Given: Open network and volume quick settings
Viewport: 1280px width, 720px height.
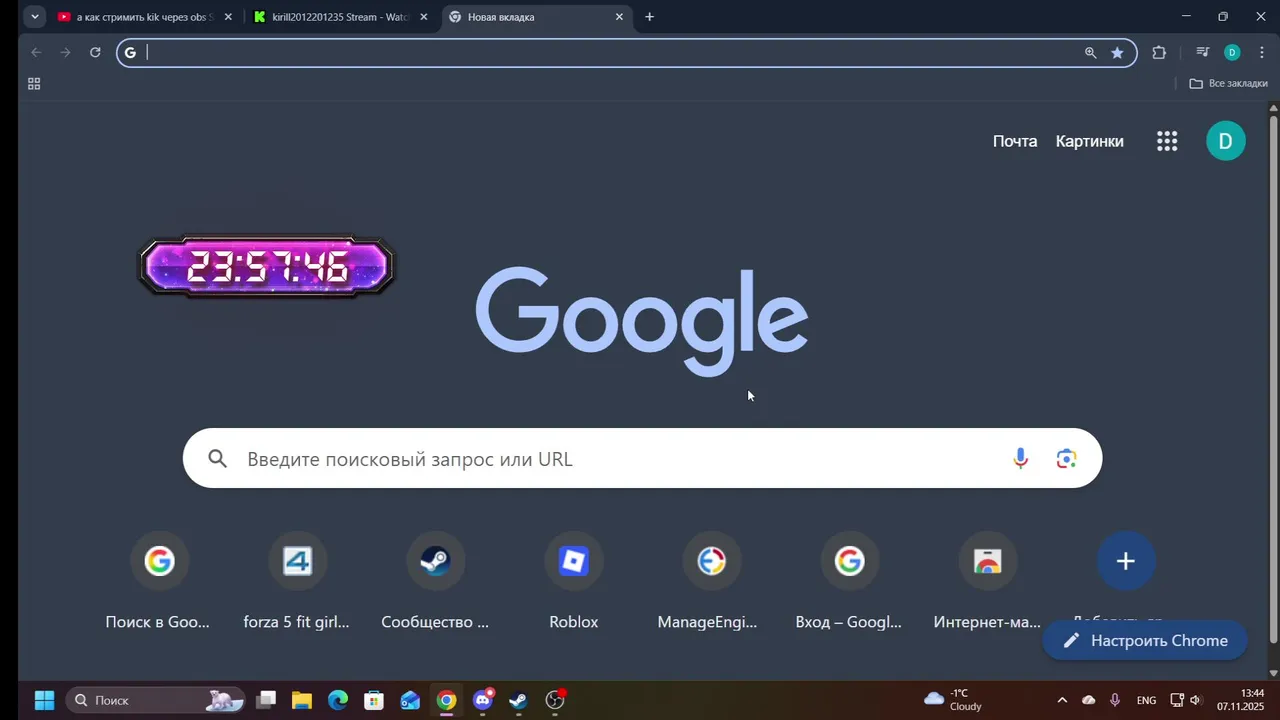Looking at the screenshot, I should tap(1186, 700).
